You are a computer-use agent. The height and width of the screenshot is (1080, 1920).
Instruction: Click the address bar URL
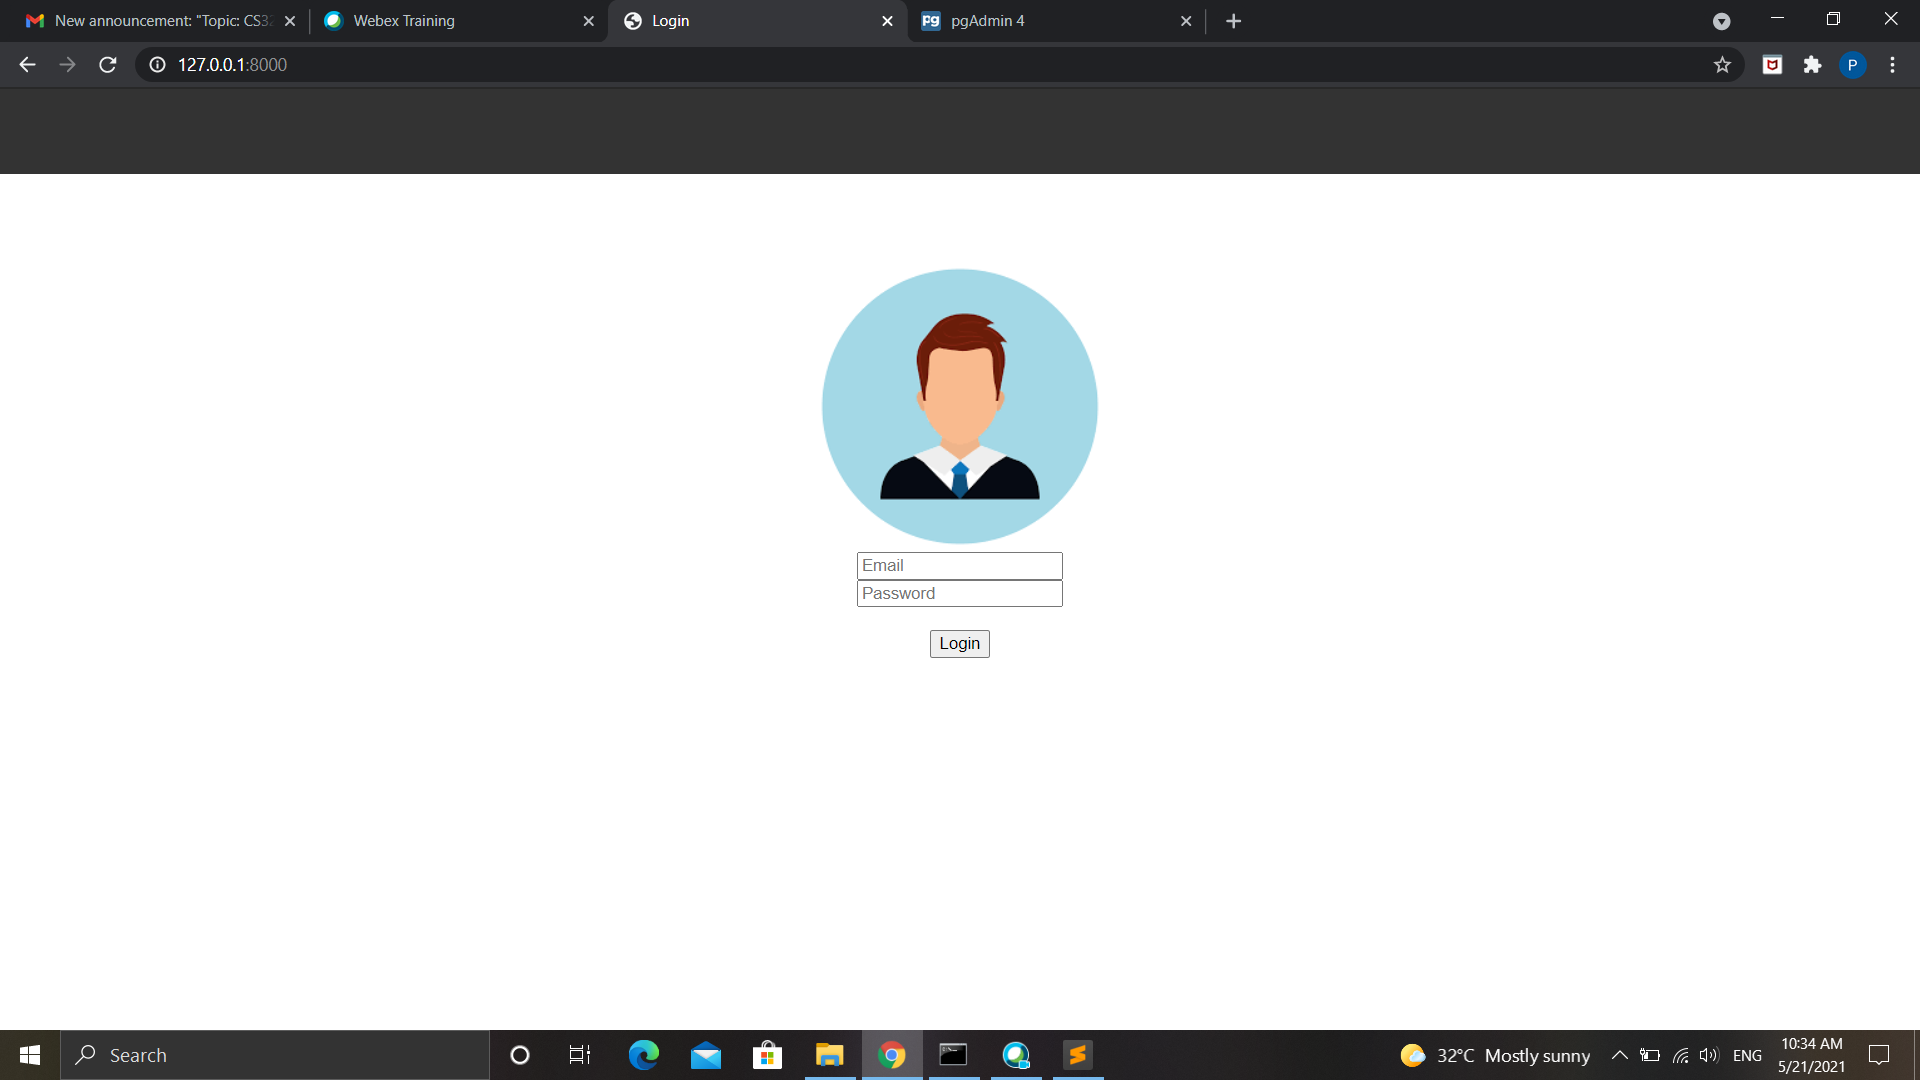[232, 65]
